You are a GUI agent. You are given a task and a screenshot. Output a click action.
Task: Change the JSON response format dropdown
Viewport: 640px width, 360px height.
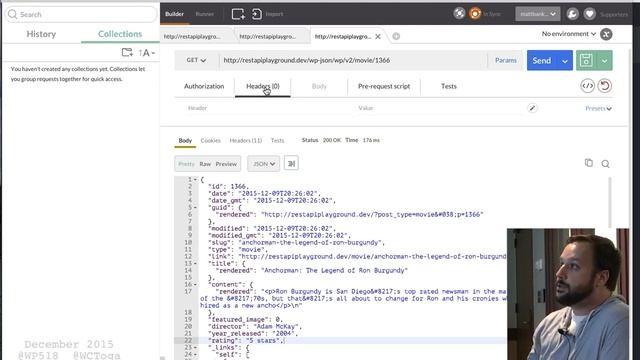point(263,164)
